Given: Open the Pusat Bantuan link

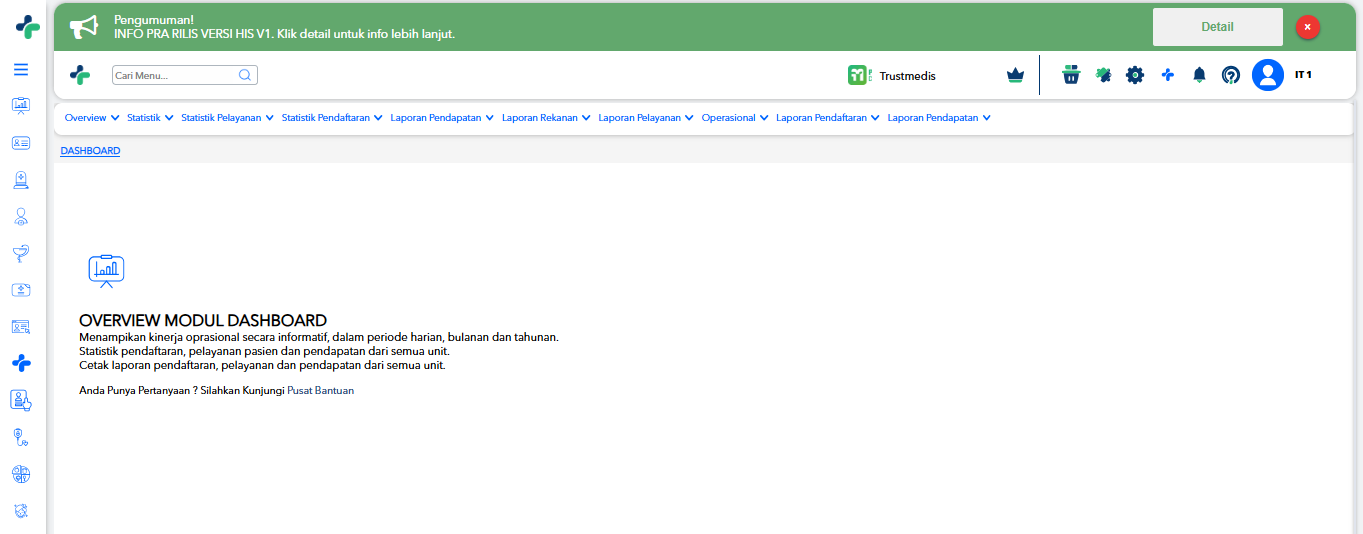Looking at the screenshot, I should [320, 391].
